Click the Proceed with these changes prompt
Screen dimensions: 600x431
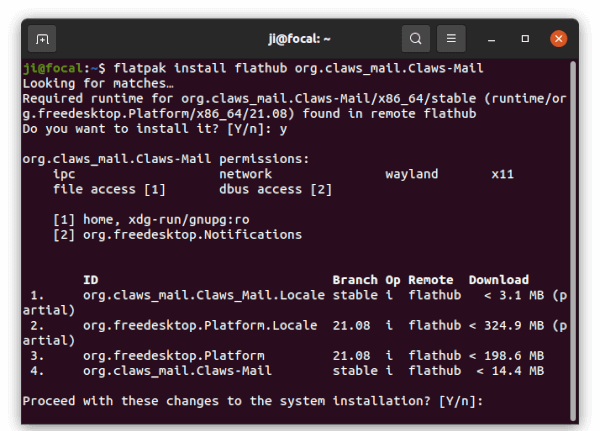coord(253,401)
